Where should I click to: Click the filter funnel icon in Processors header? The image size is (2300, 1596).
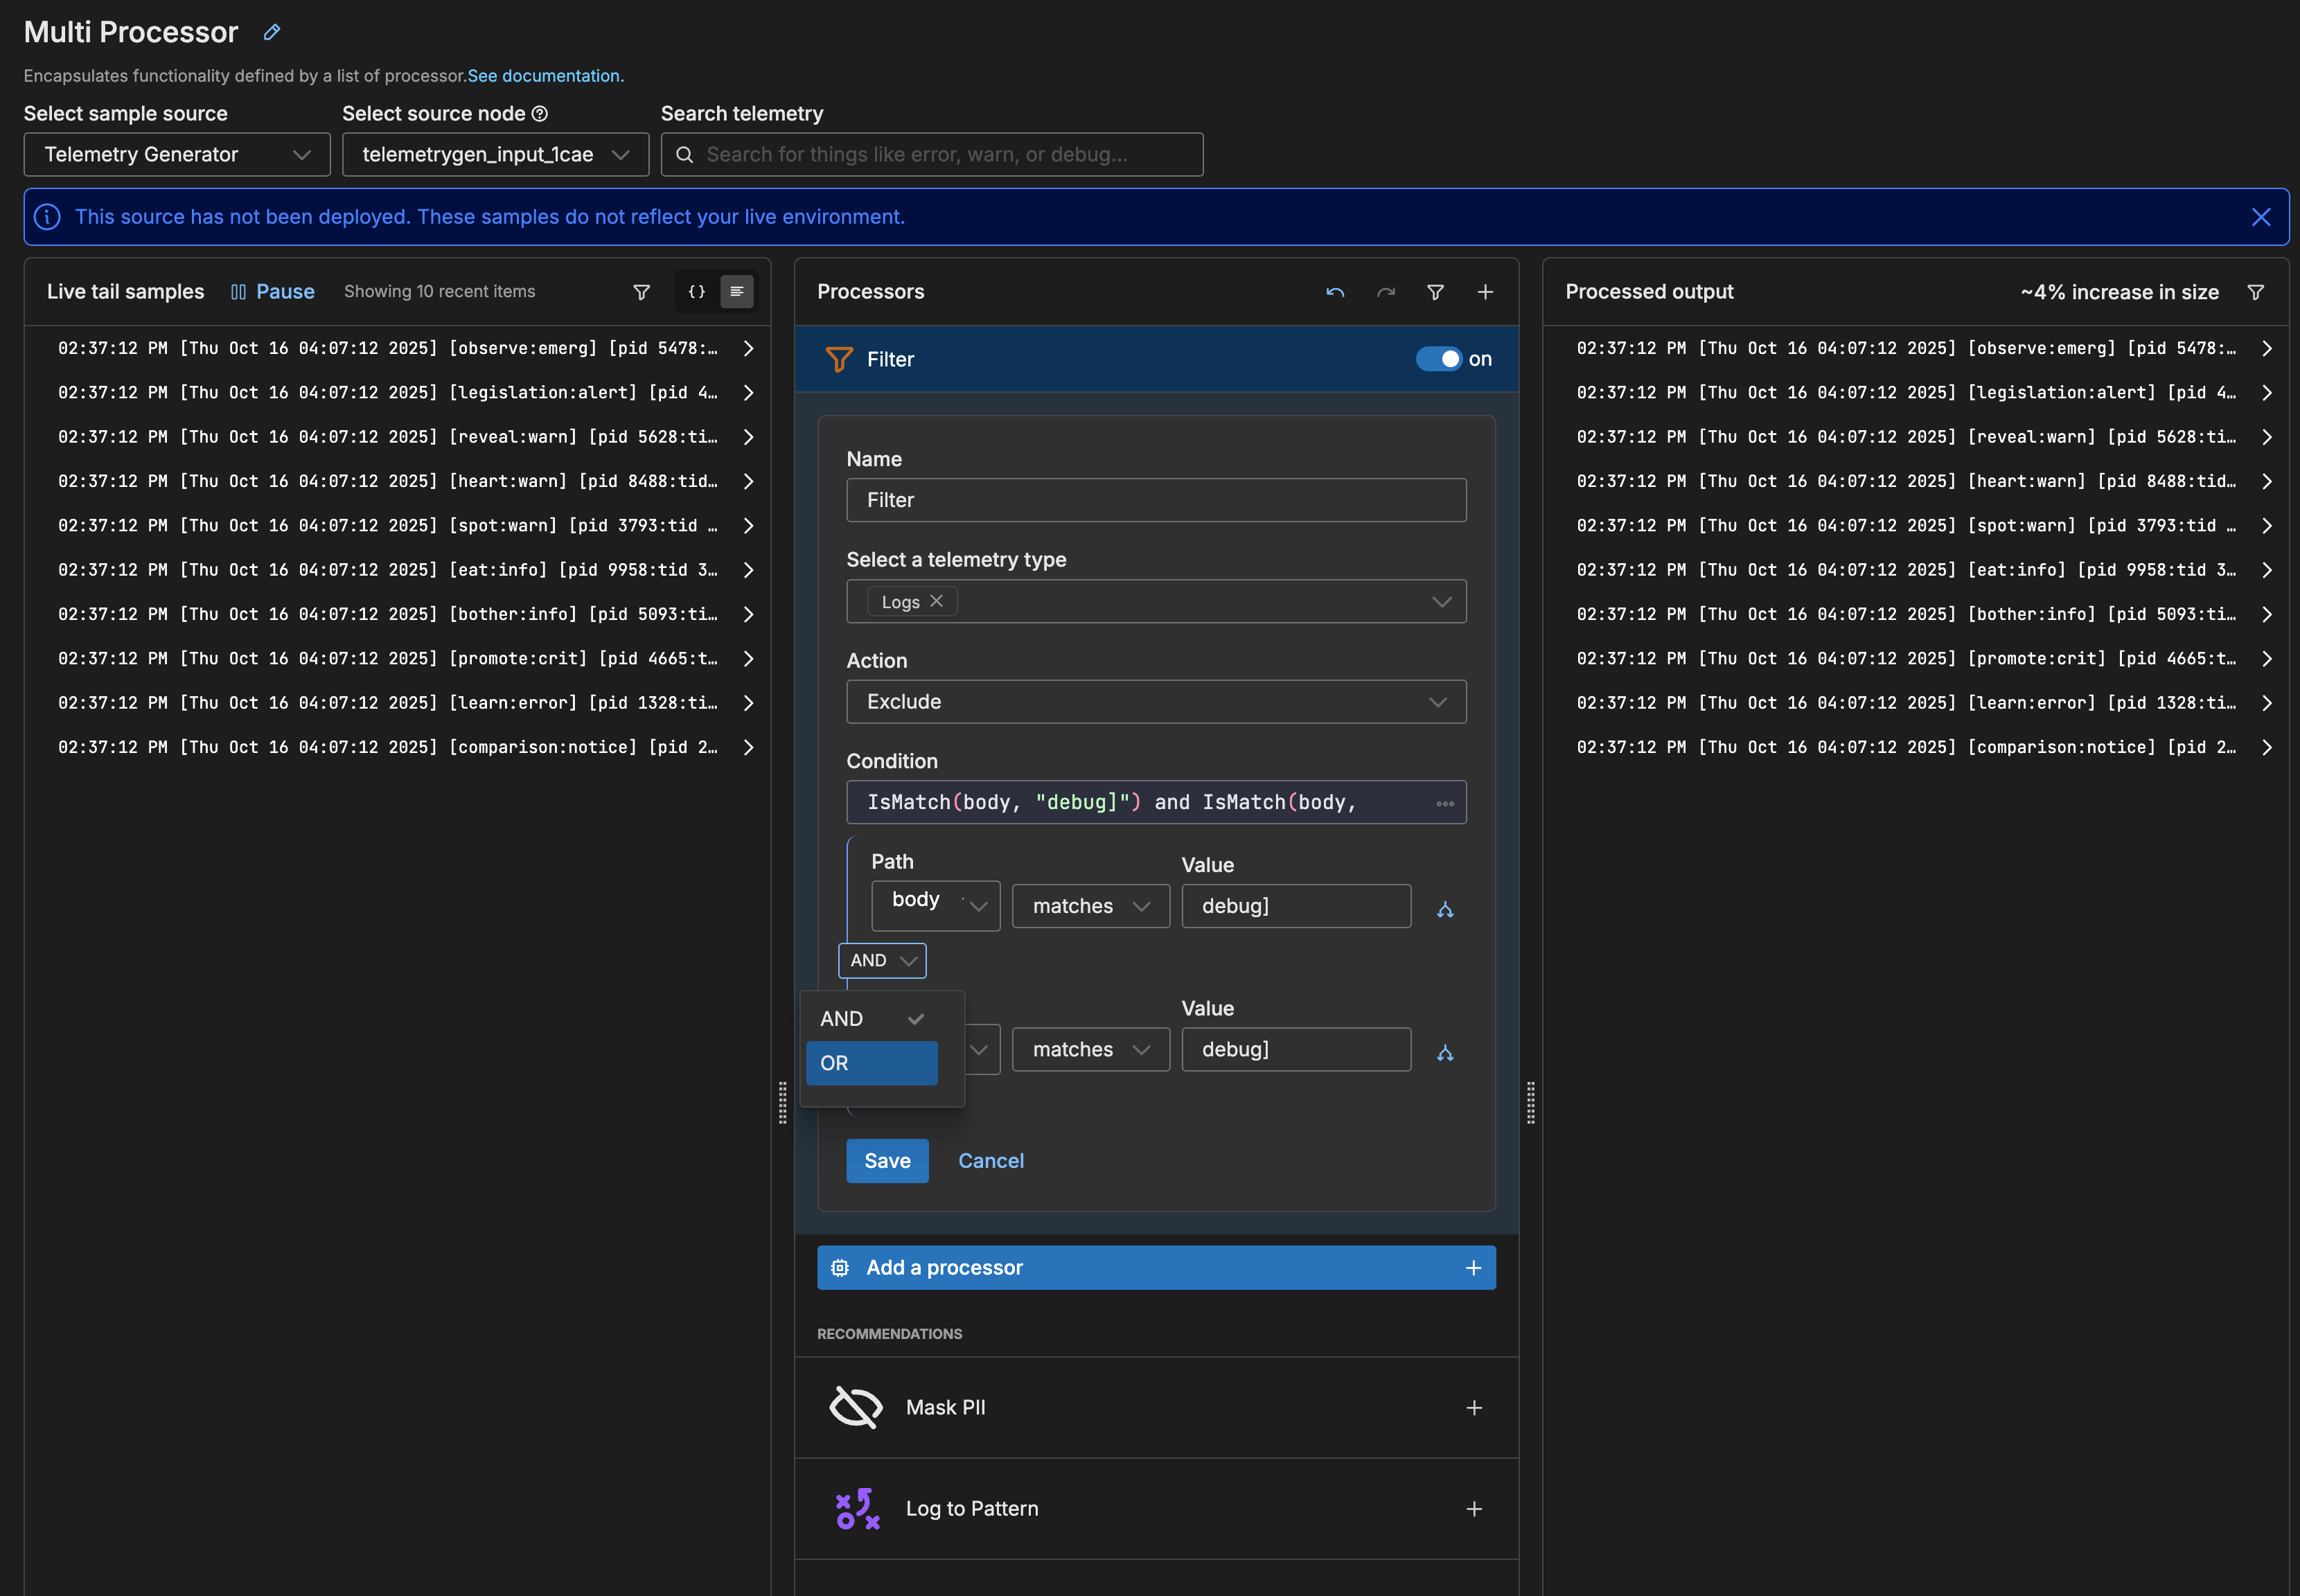click(x=1435, y=292)
